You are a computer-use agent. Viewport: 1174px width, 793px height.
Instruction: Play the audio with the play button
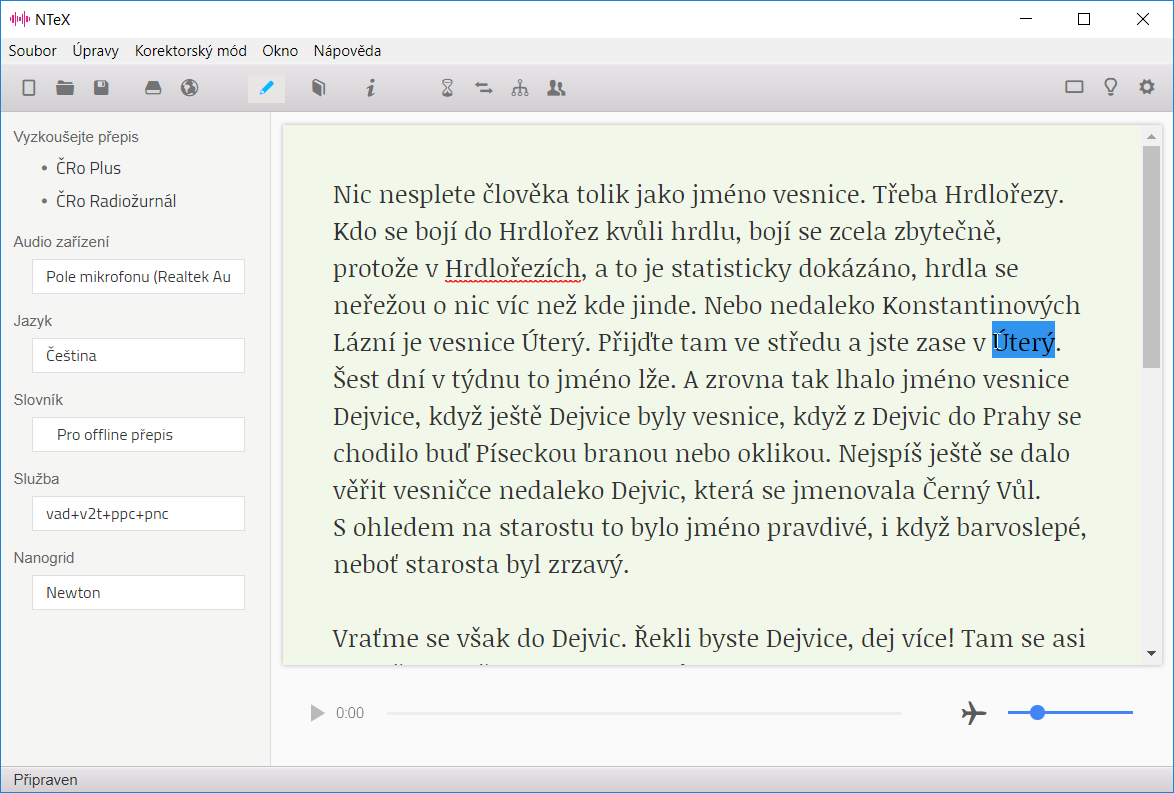point(317,713)
